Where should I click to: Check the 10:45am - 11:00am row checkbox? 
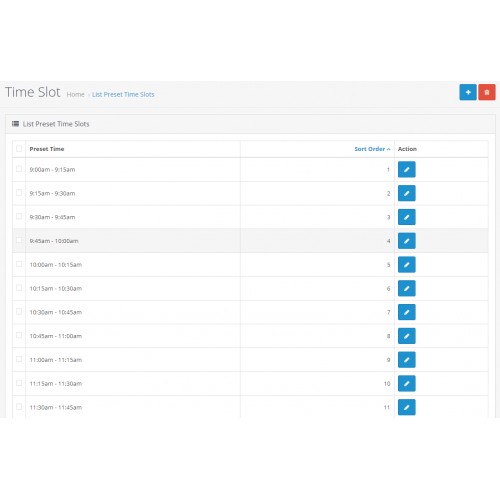(x=19, y=335)
